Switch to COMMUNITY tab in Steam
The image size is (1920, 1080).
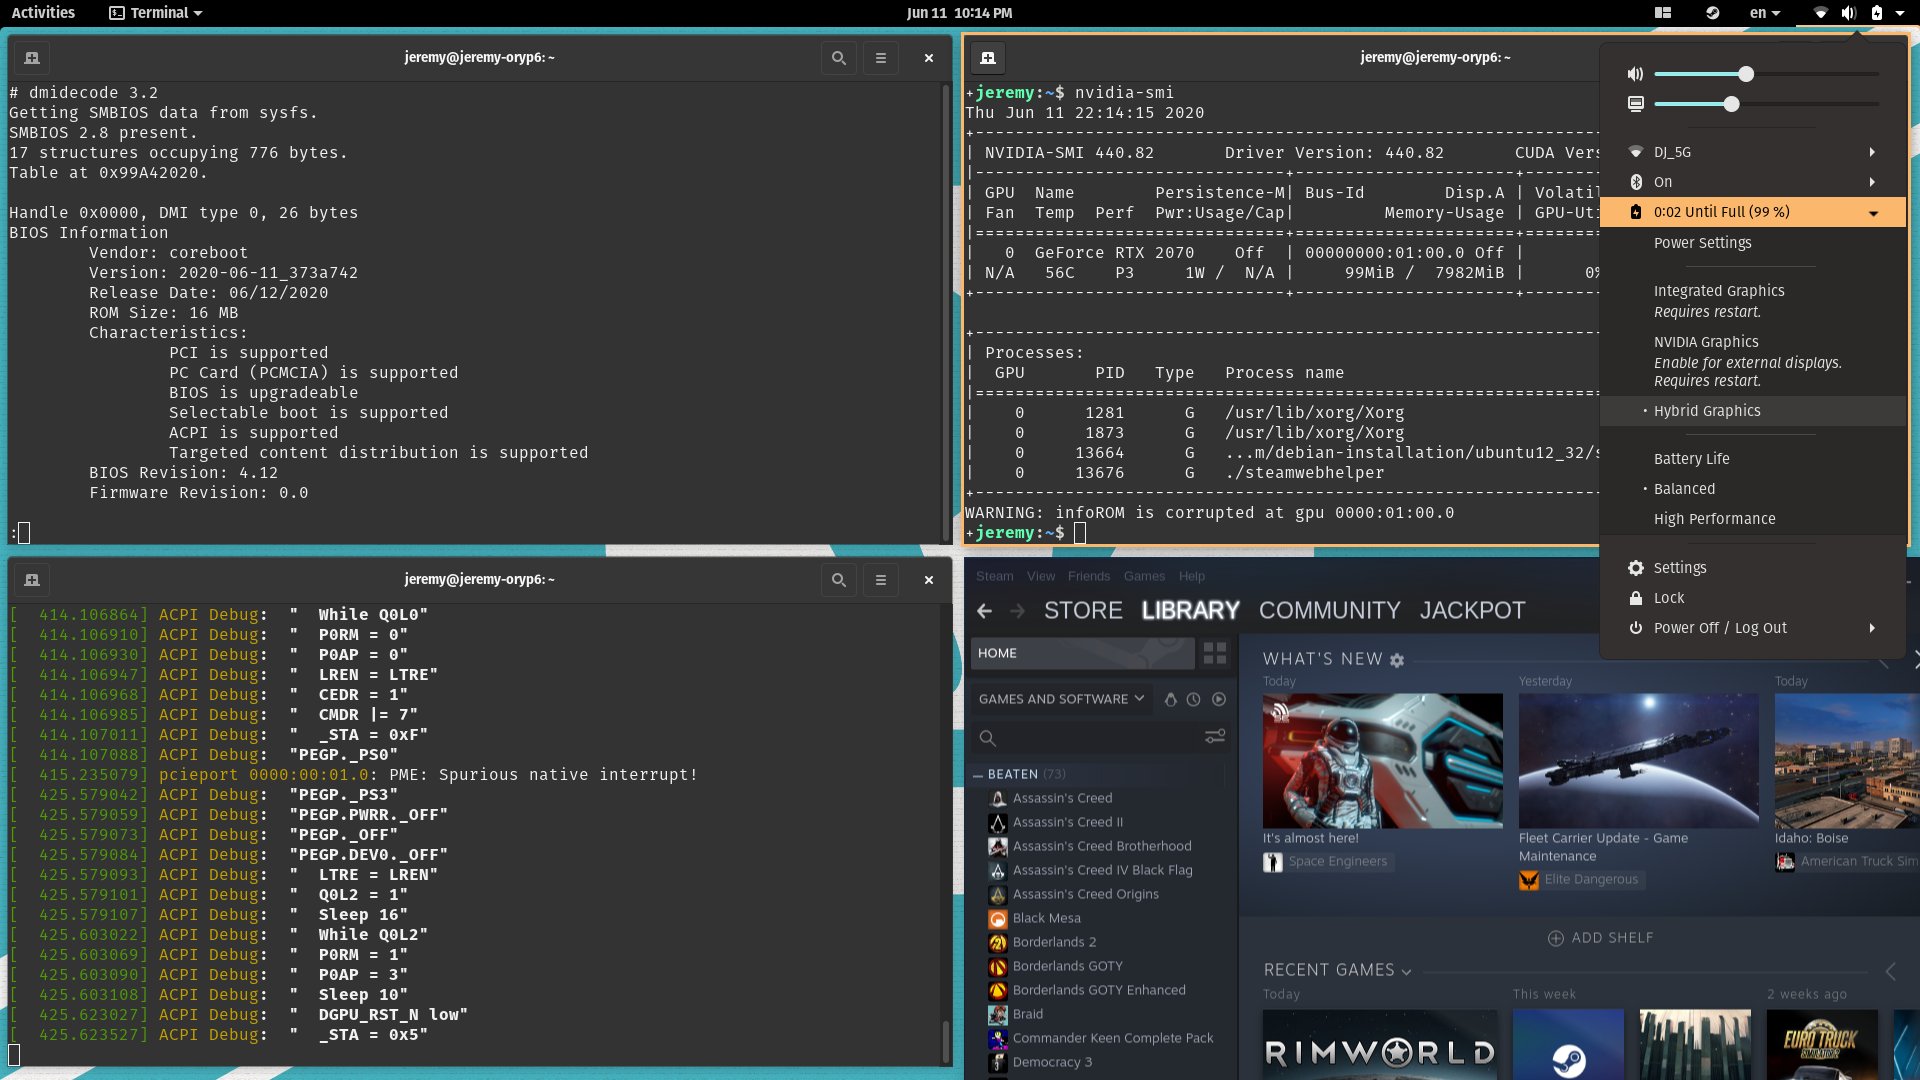click(x=1329, y=611)
